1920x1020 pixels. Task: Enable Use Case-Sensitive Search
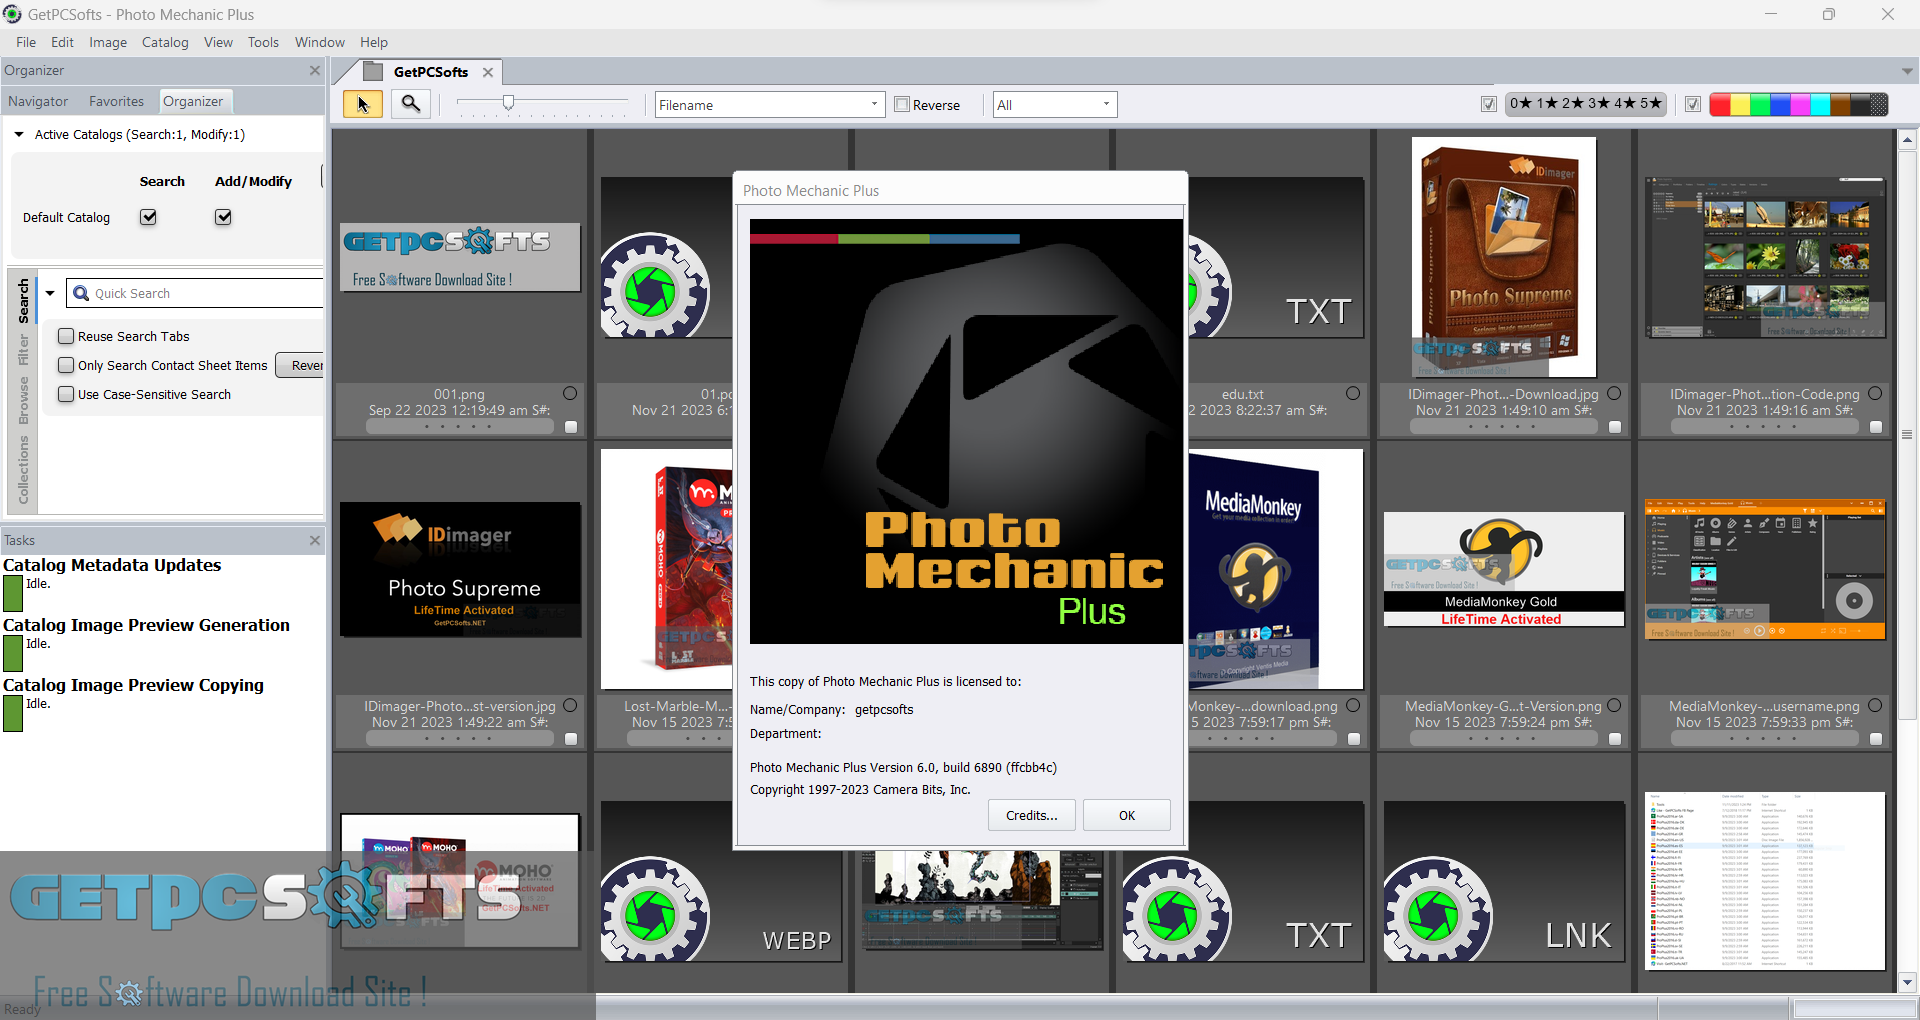click(66, 394)
